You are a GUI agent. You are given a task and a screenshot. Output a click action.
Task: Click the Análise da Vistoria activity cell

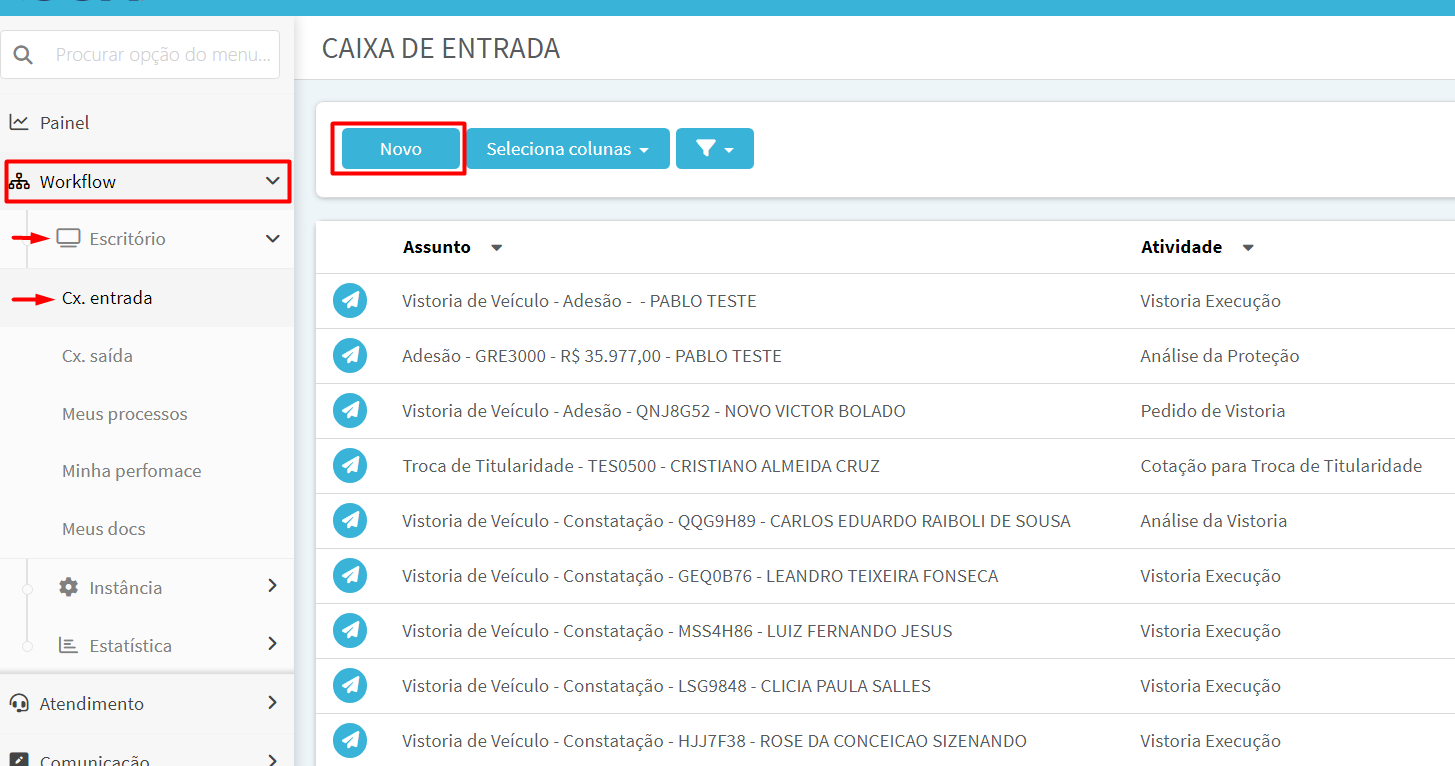click(1214, 521)
